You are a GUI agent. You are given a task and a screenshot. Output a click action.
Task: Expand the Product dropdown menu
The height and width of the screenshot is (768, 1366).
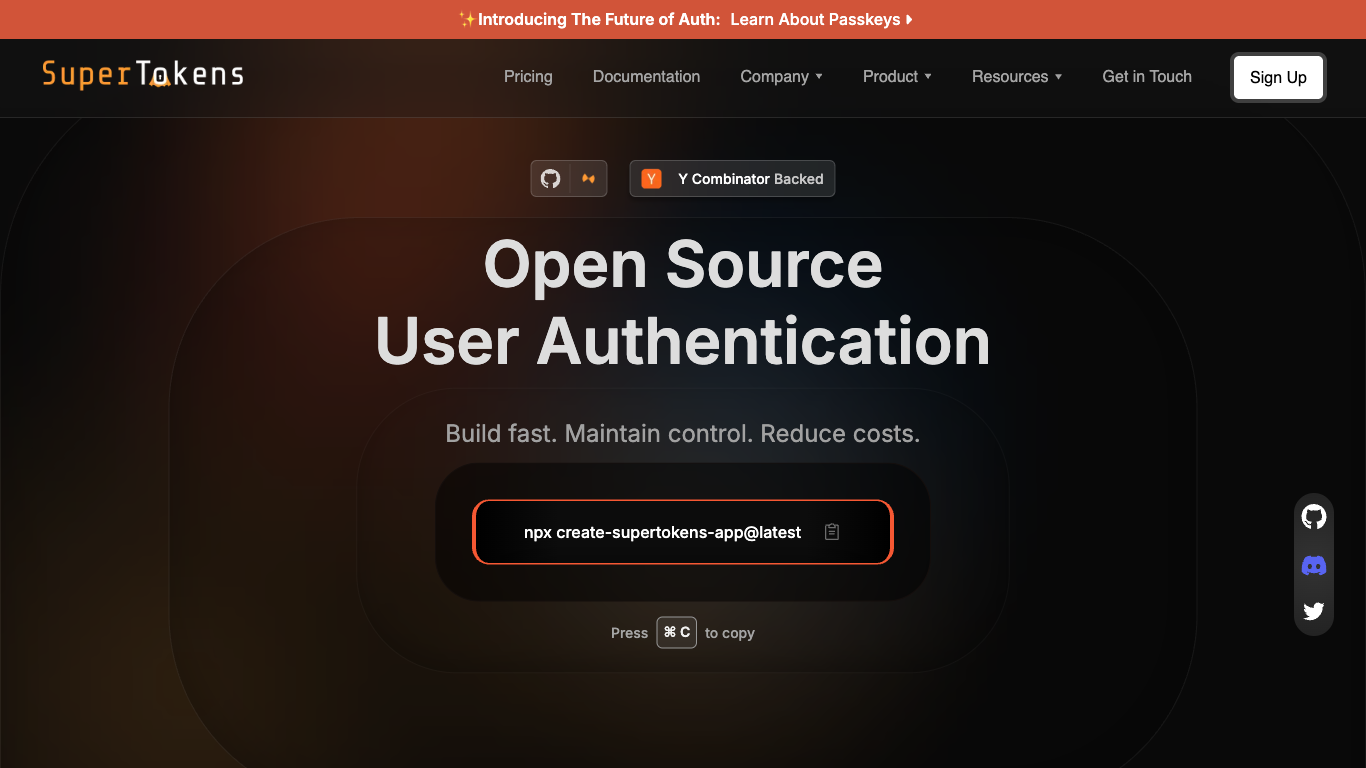[x=897, y=77]
